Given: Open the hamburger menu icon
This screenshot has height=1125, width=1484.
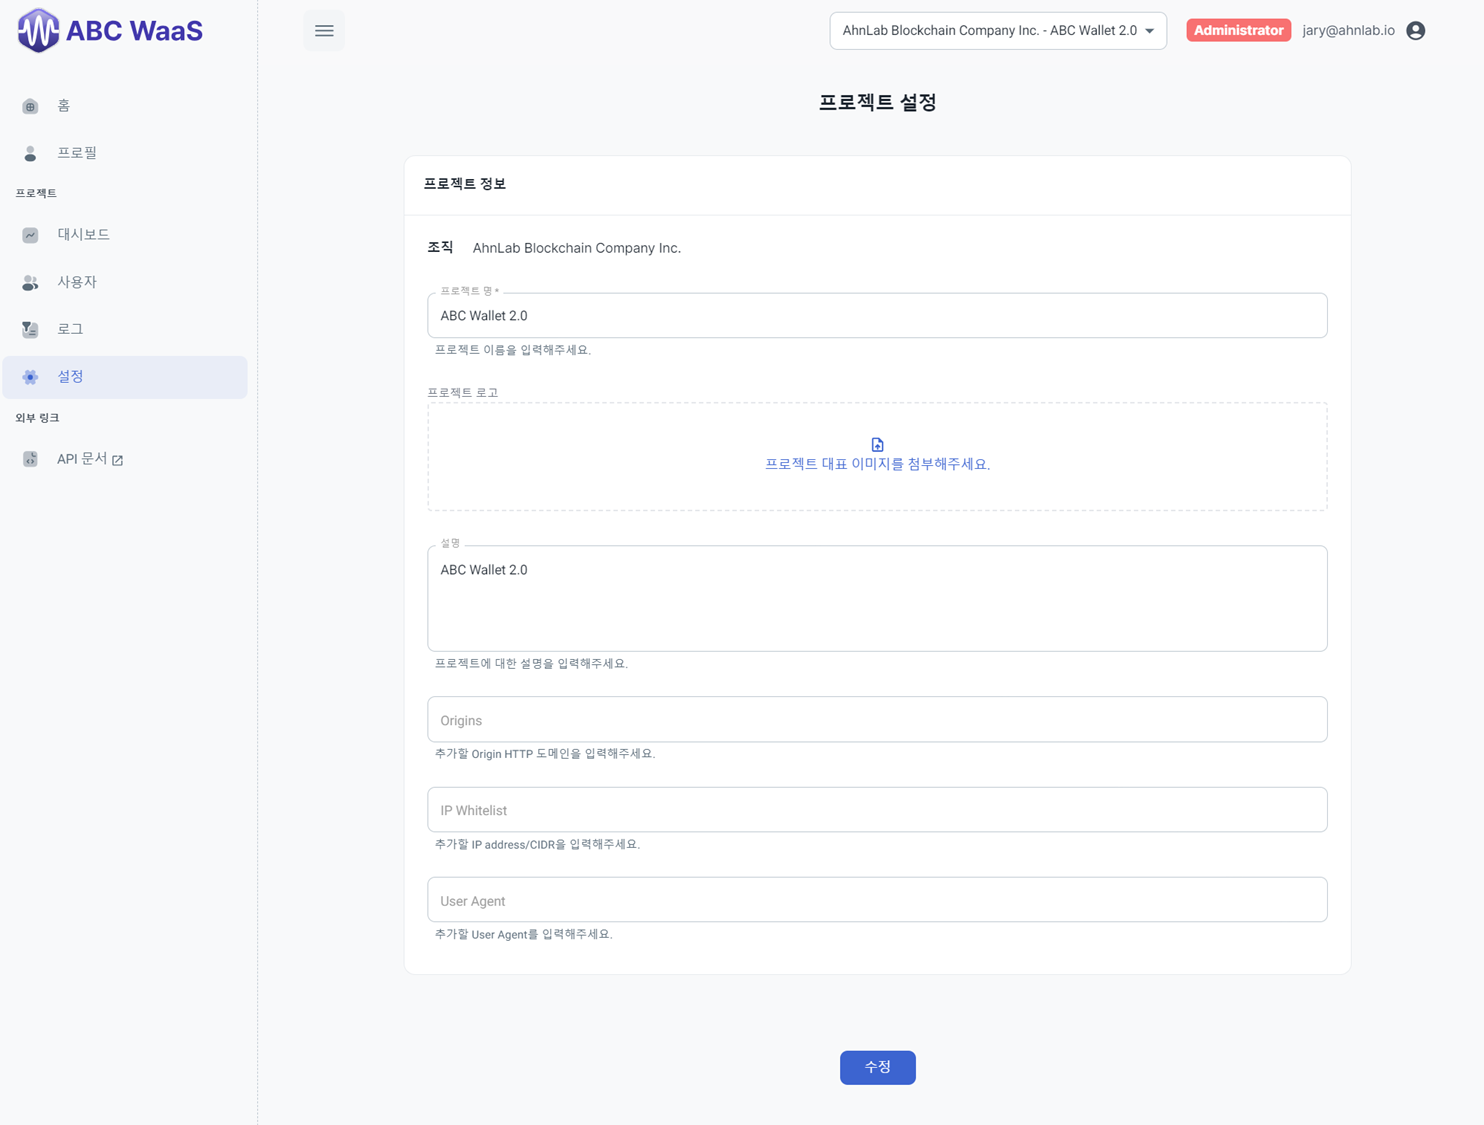Looking at the screenshot, I should pyautogui.click(x=324, y=31).
